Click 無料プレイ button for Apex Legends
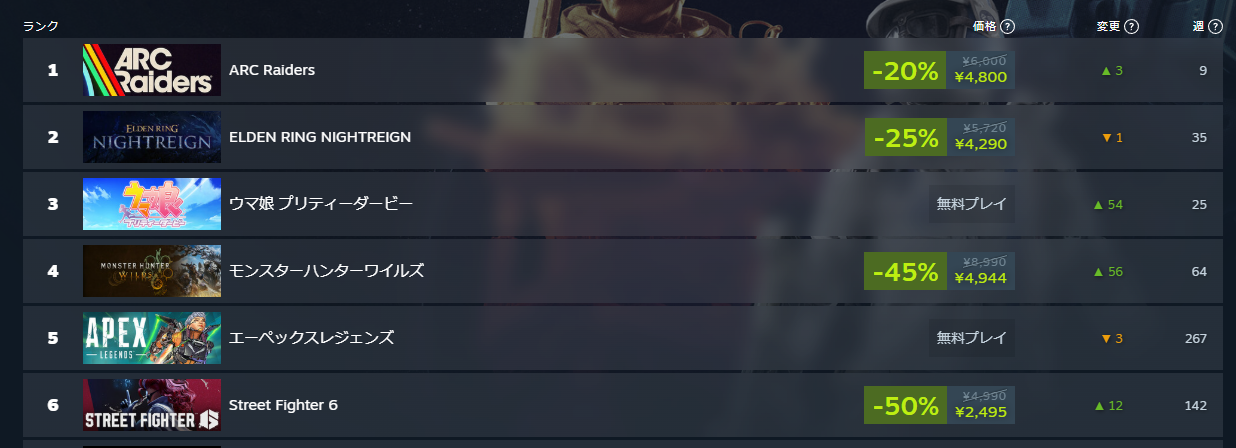This screenshot has height=448, width=1236. pyautogui.click(x=971, y=338)
